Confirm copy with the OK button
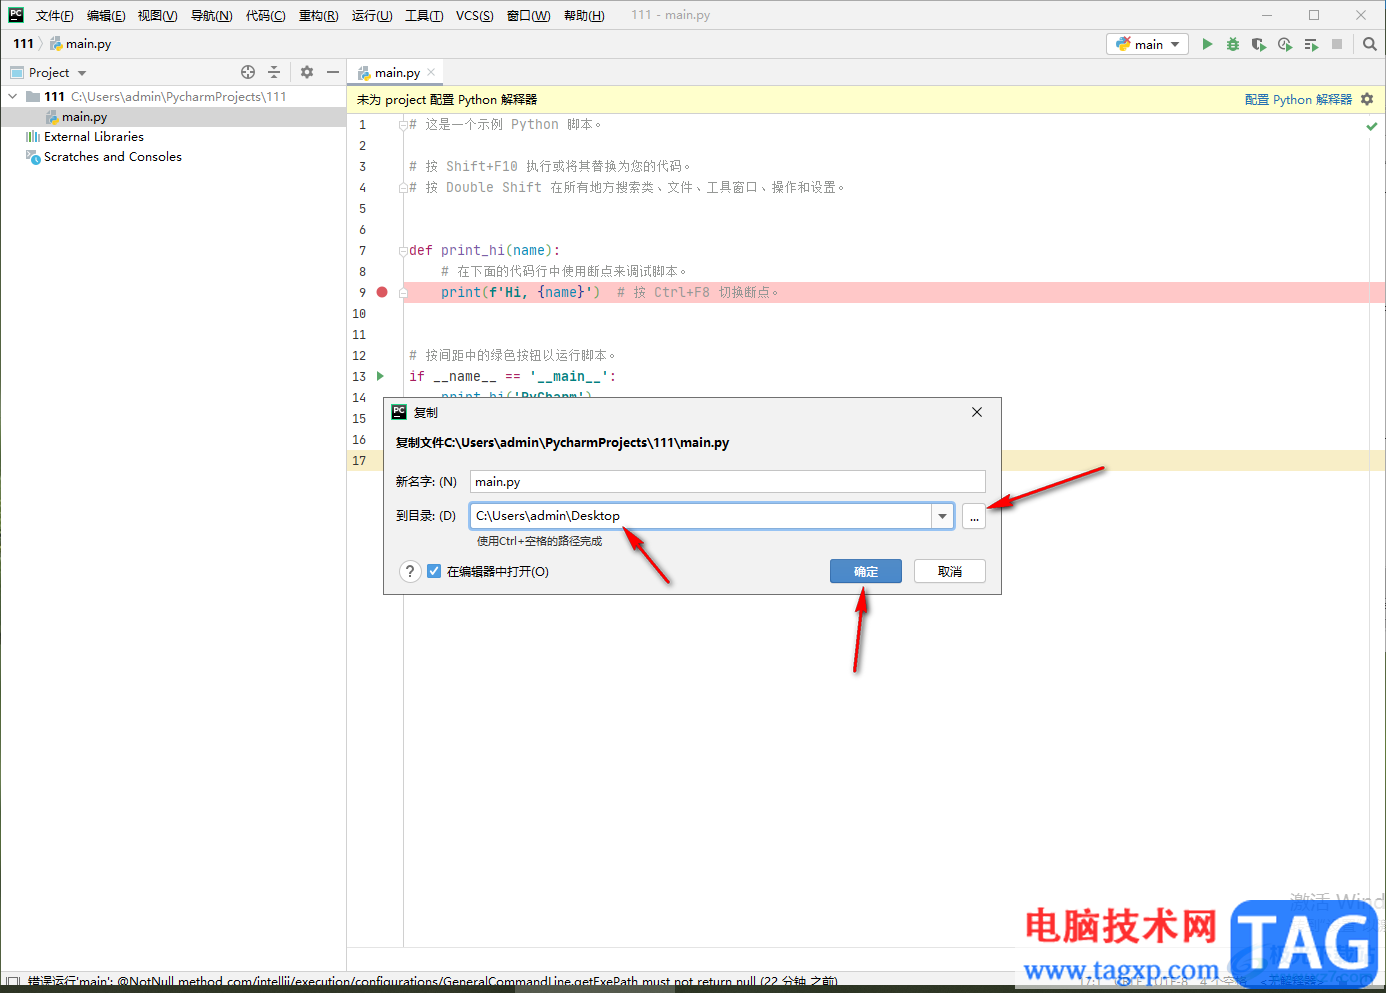 866,571
